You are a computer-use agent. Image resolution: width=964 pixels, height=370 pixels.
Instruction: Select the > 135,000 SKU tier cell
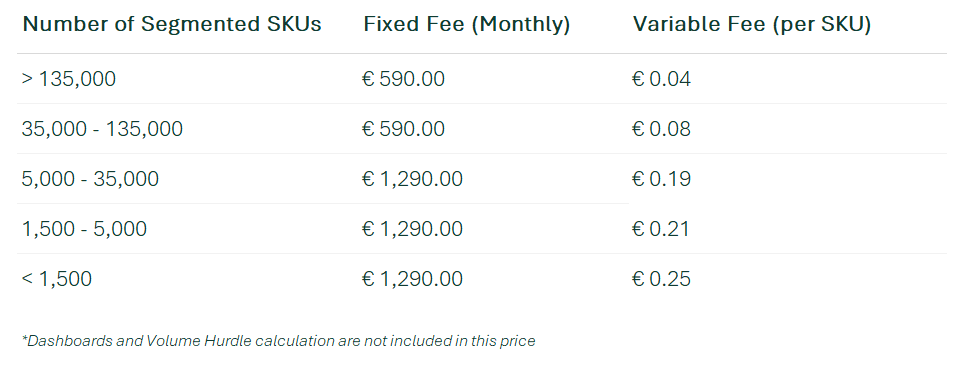[68, 79]
